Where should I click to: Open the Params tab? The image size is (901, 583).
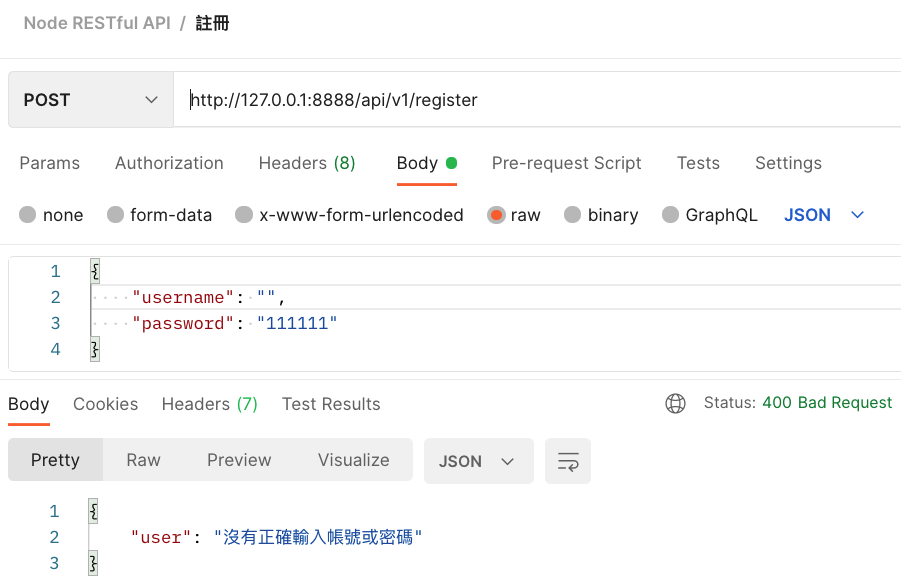[x=49, y=163]
